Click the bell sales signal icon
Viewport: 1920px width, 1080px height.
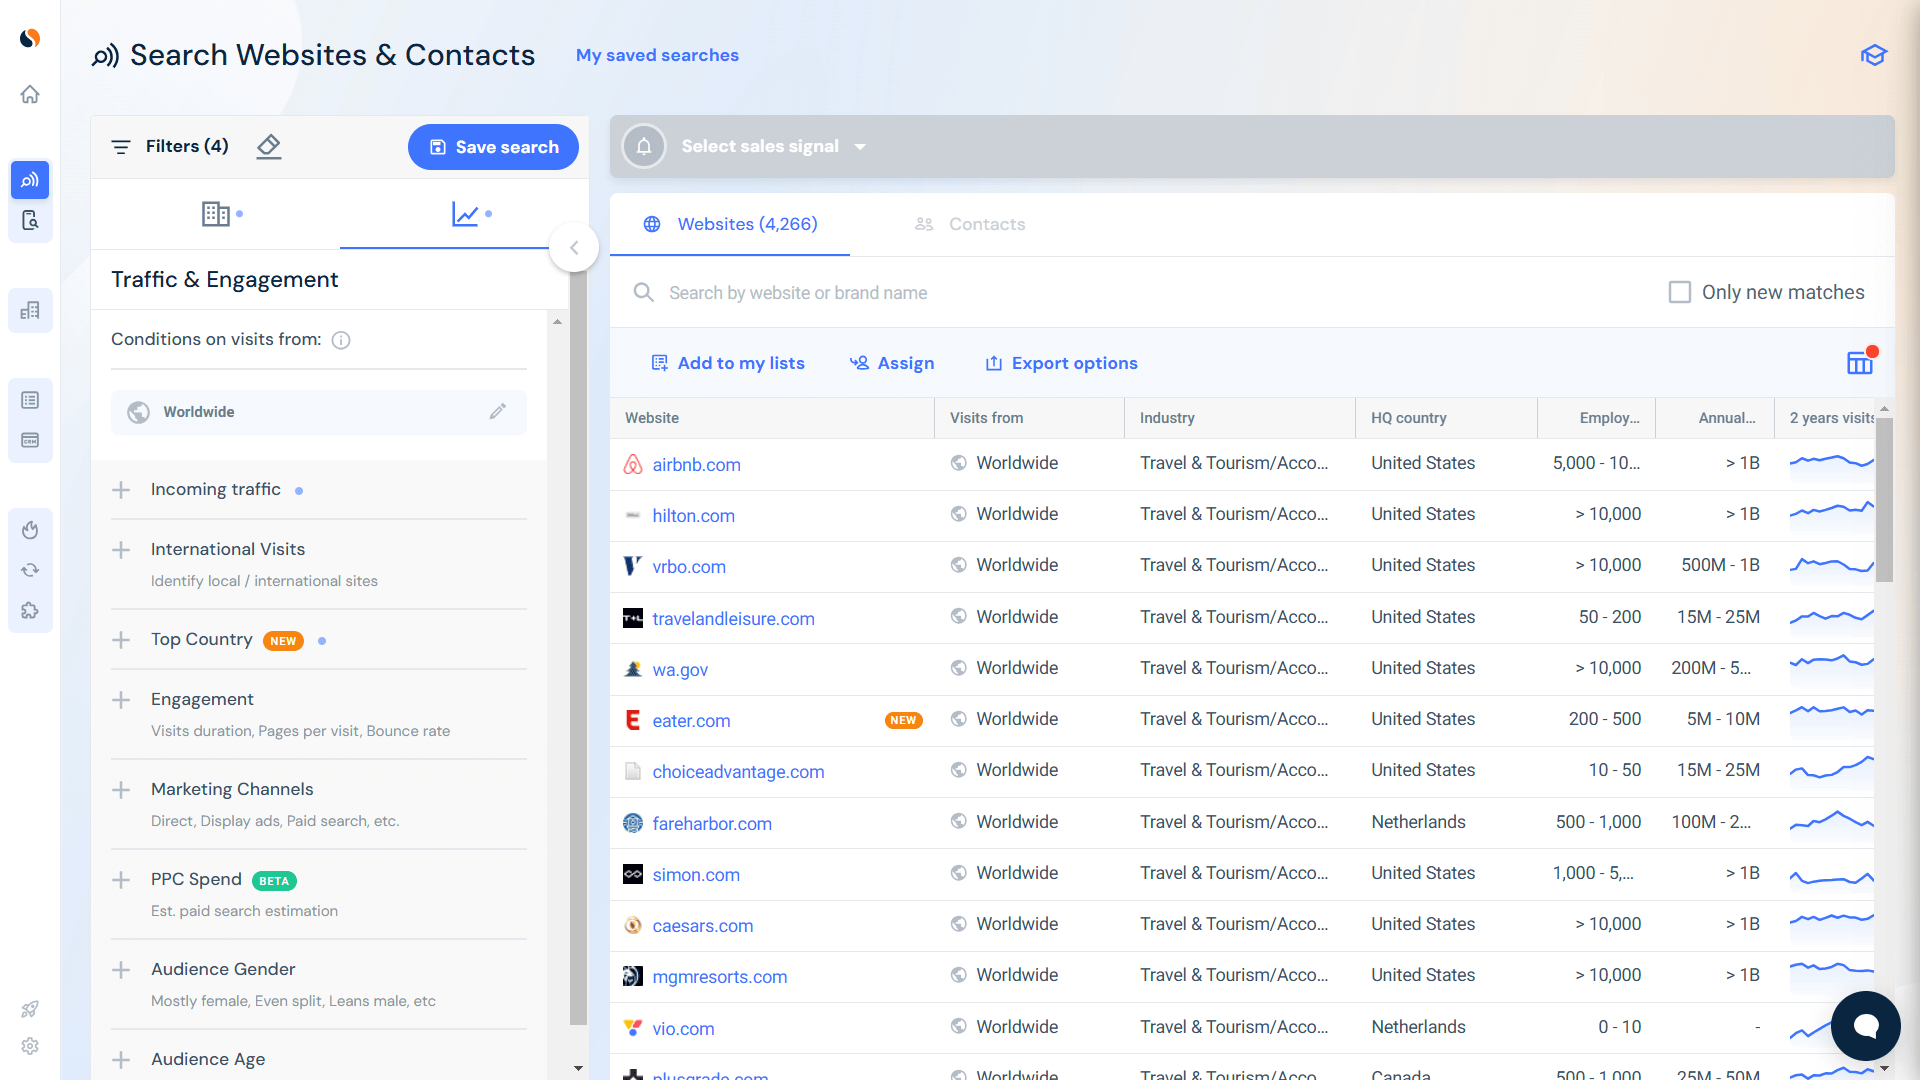[x=644, y=146]
